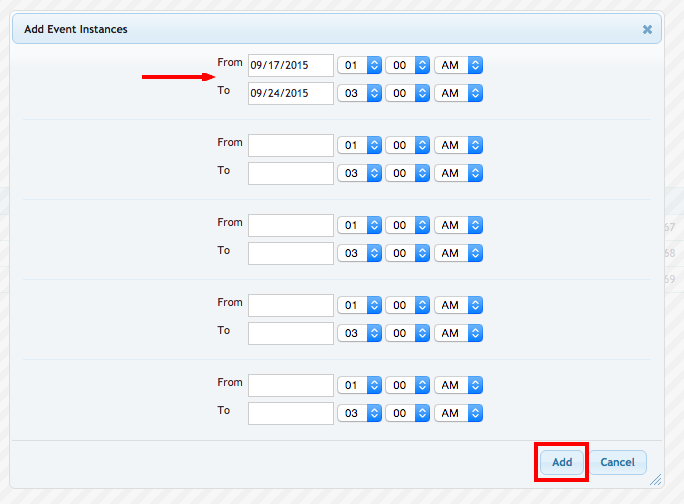Click the Add button
The width and height of the screenshot is (684, 504).
[x=562, y=462]
